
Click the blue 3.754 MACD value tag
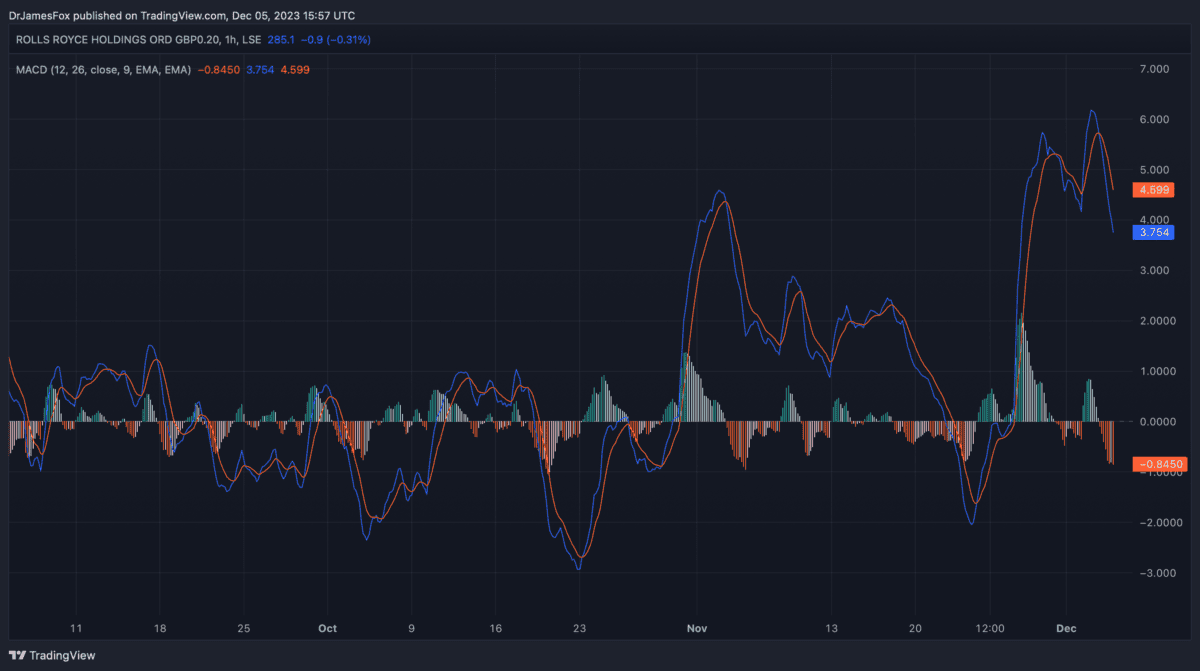pos(1158,232)
